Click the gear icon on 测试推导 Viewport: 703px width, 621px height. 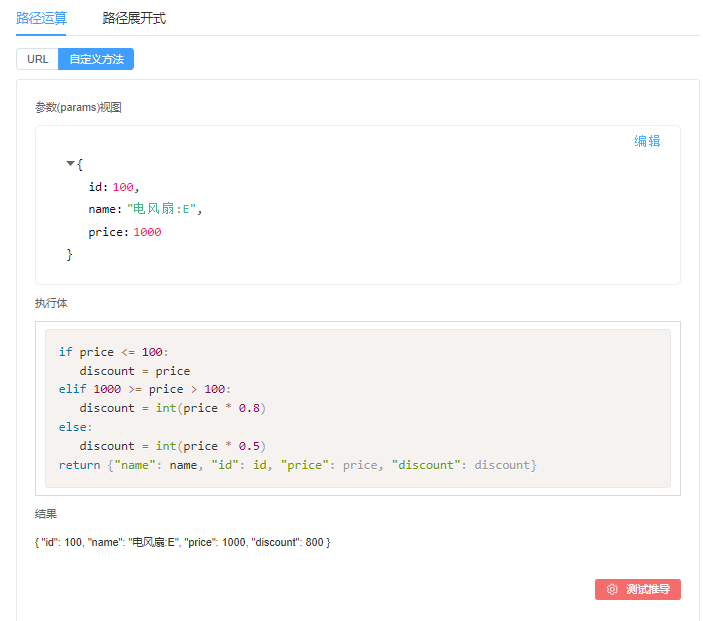click(x=612, y=589)
